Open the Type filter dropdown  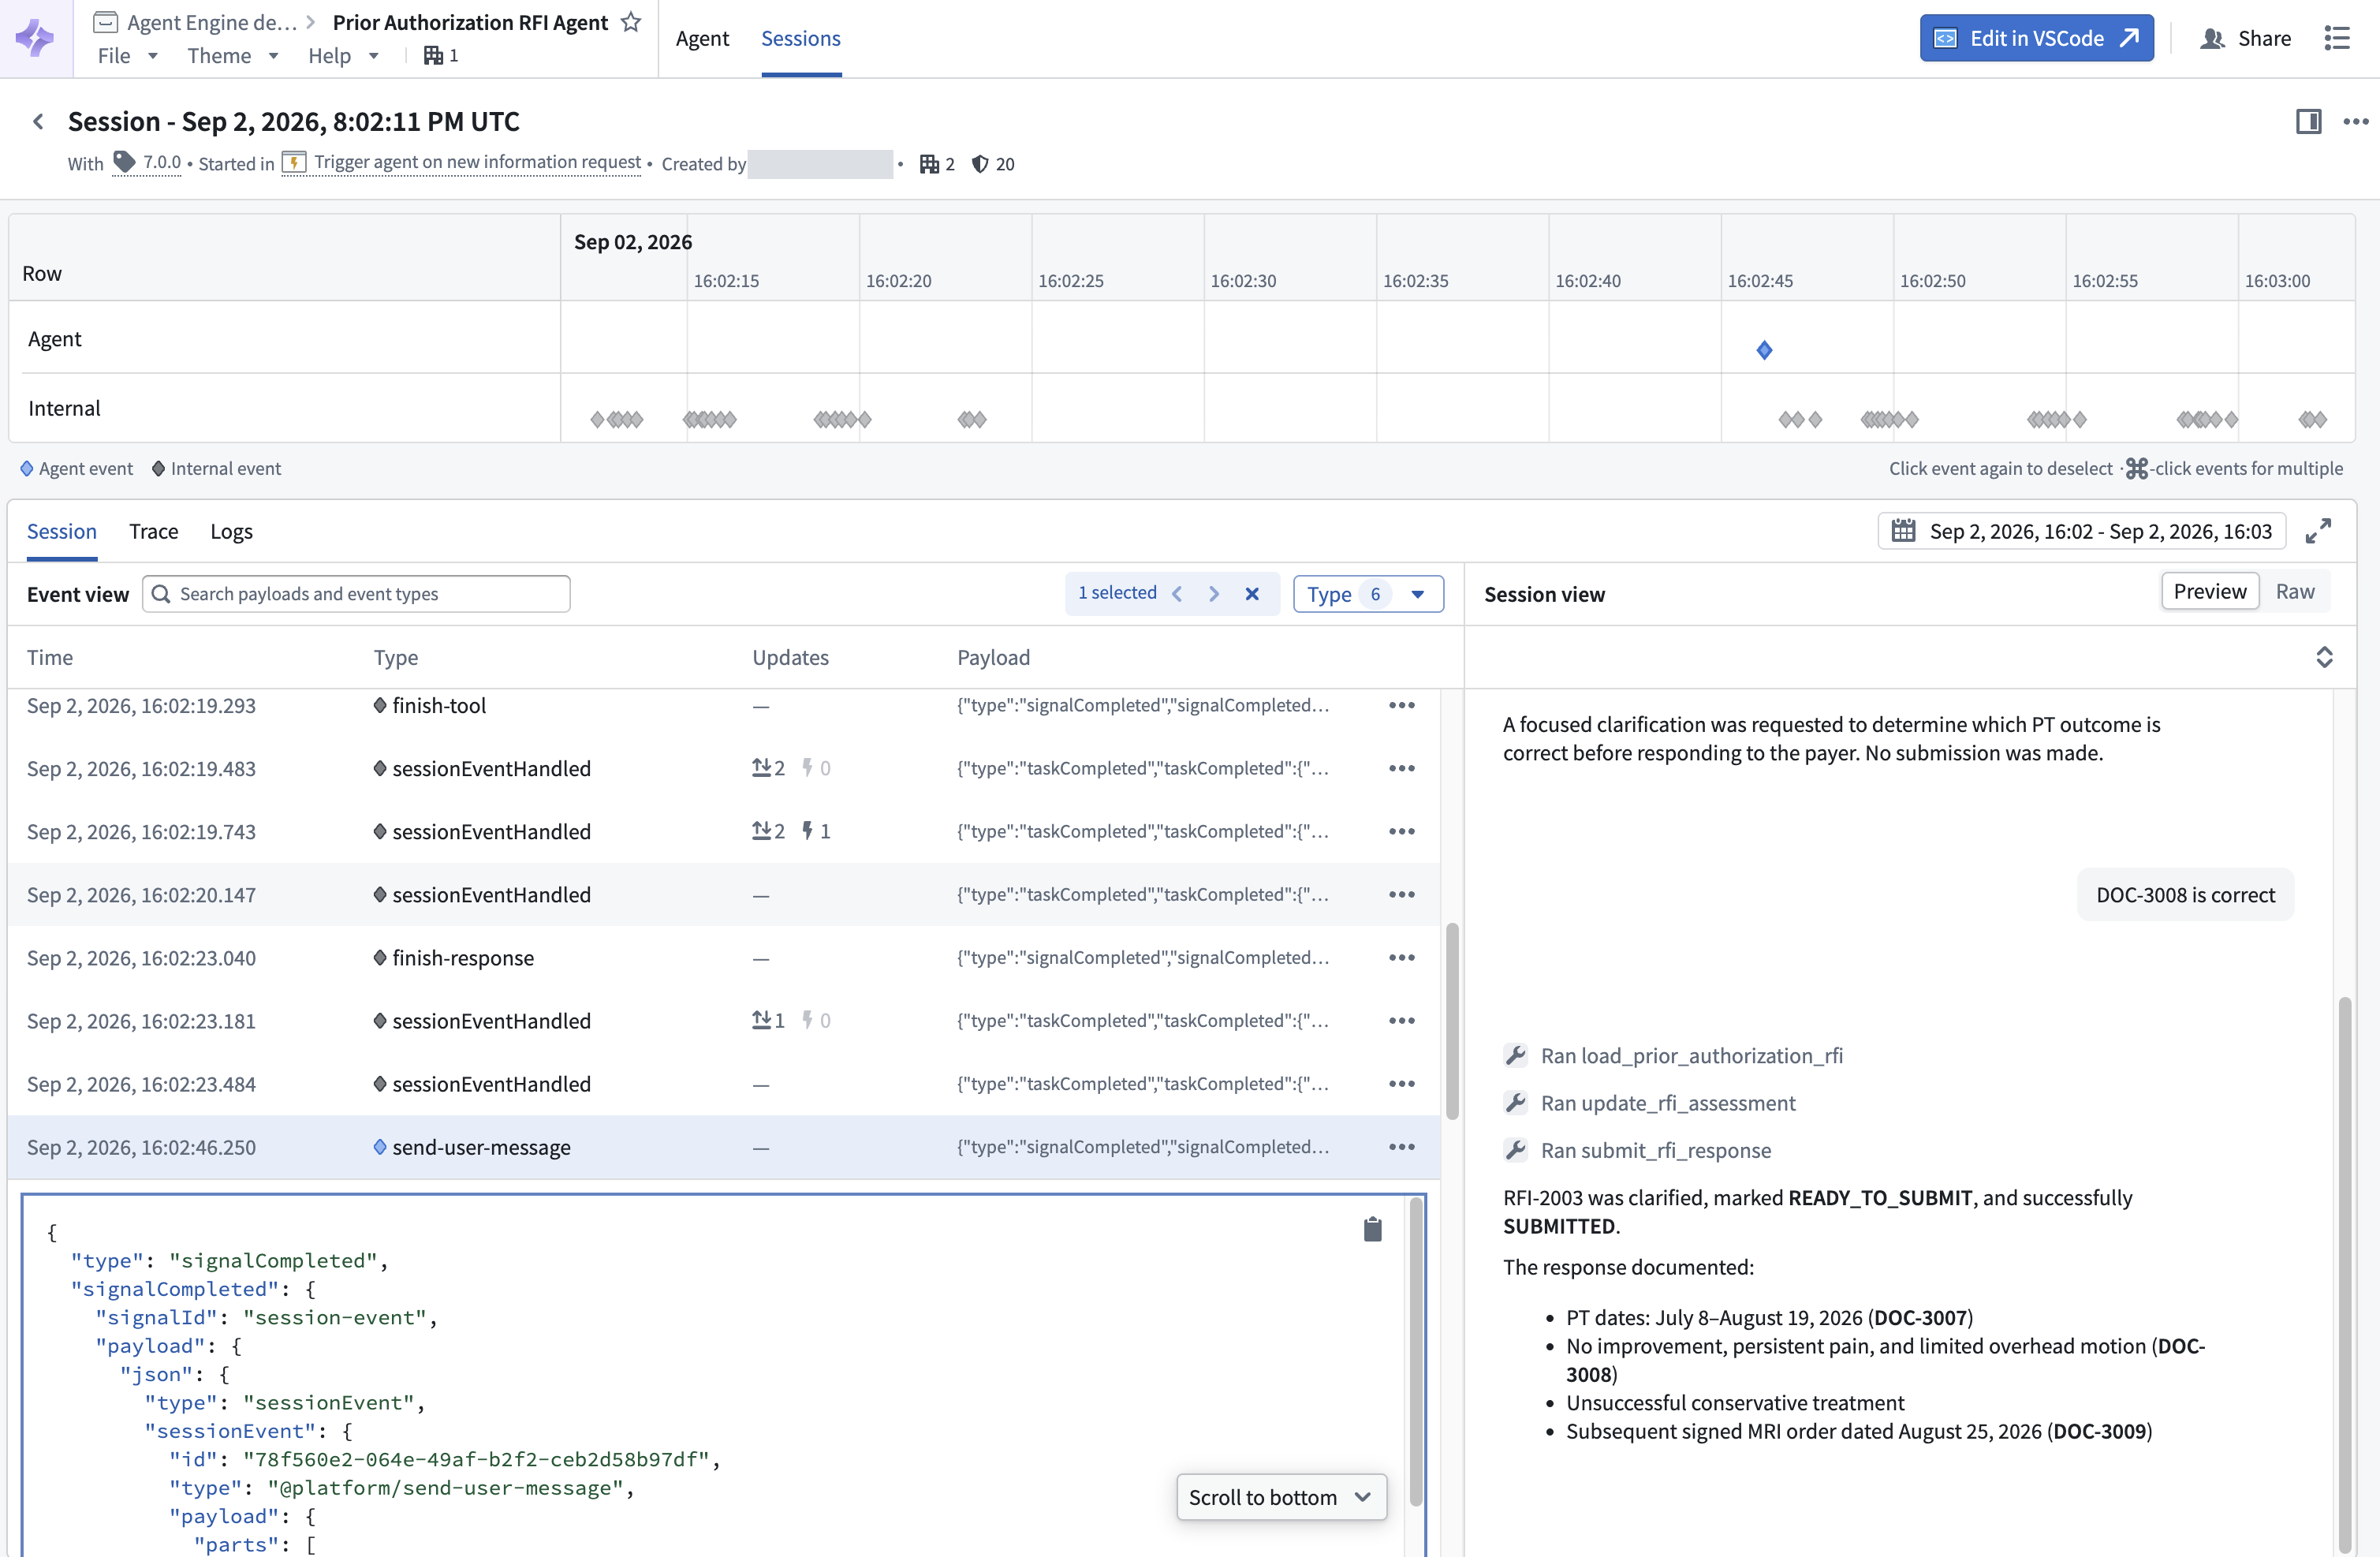tap(1368, 594)
